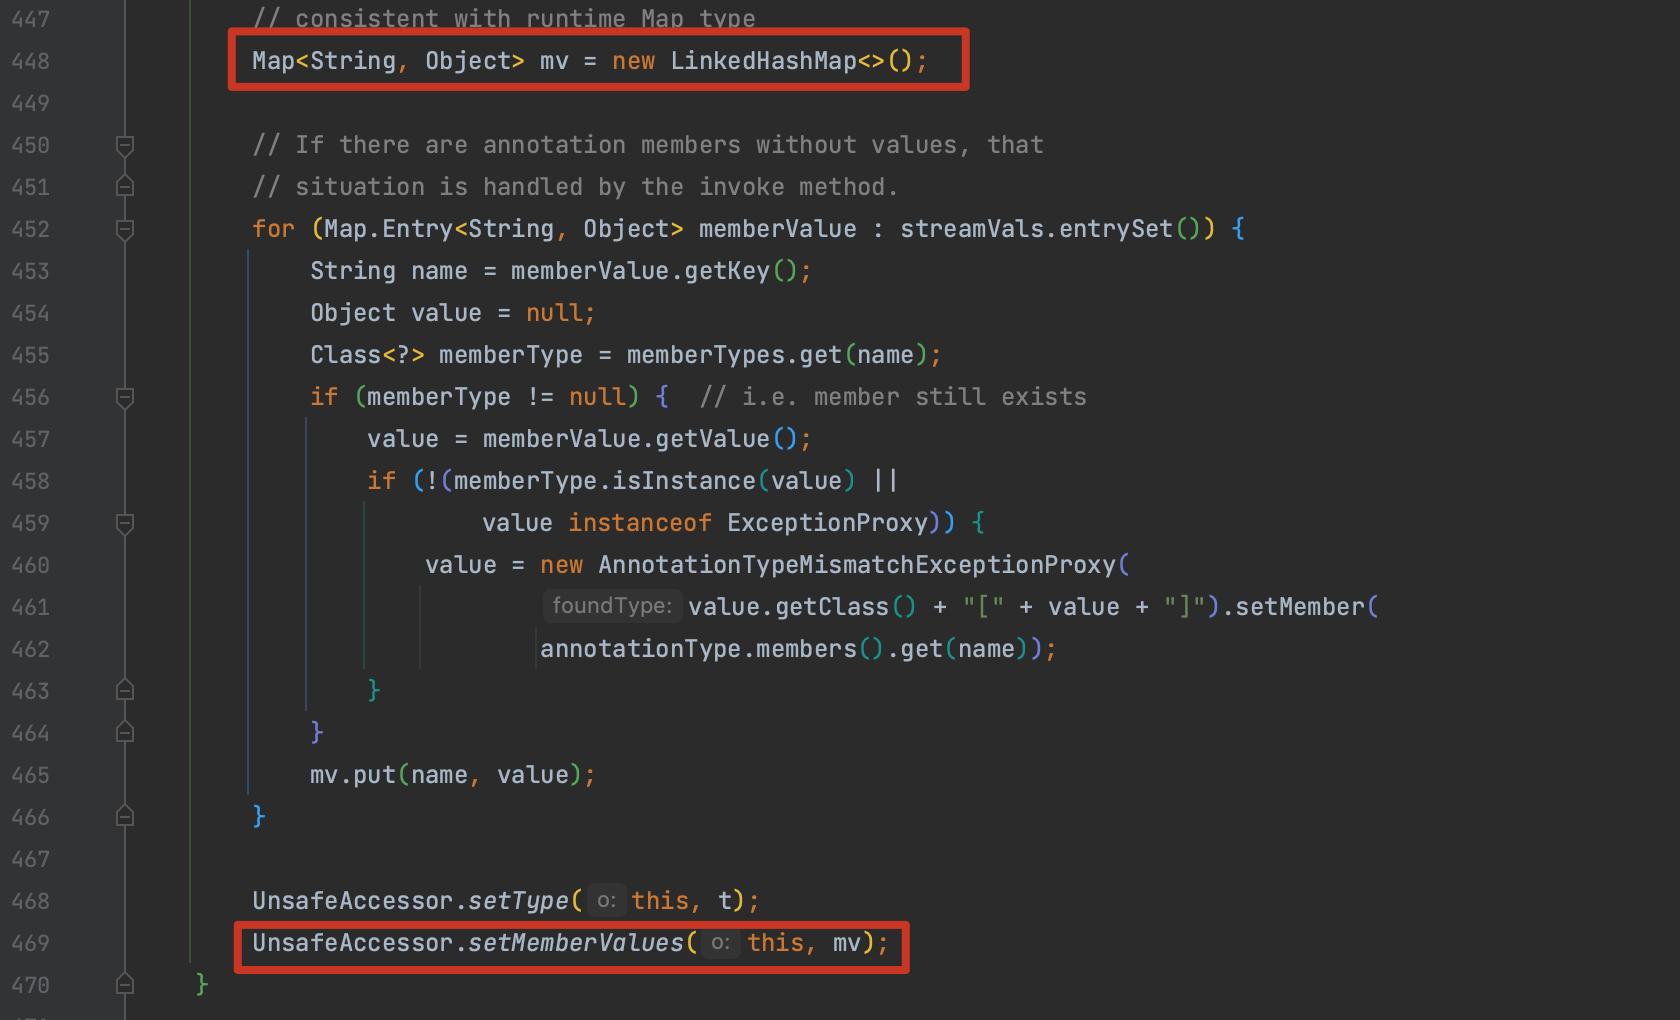
Task: Click the 'i.e. member still exists' comment
Action: (x=893, y=397)
